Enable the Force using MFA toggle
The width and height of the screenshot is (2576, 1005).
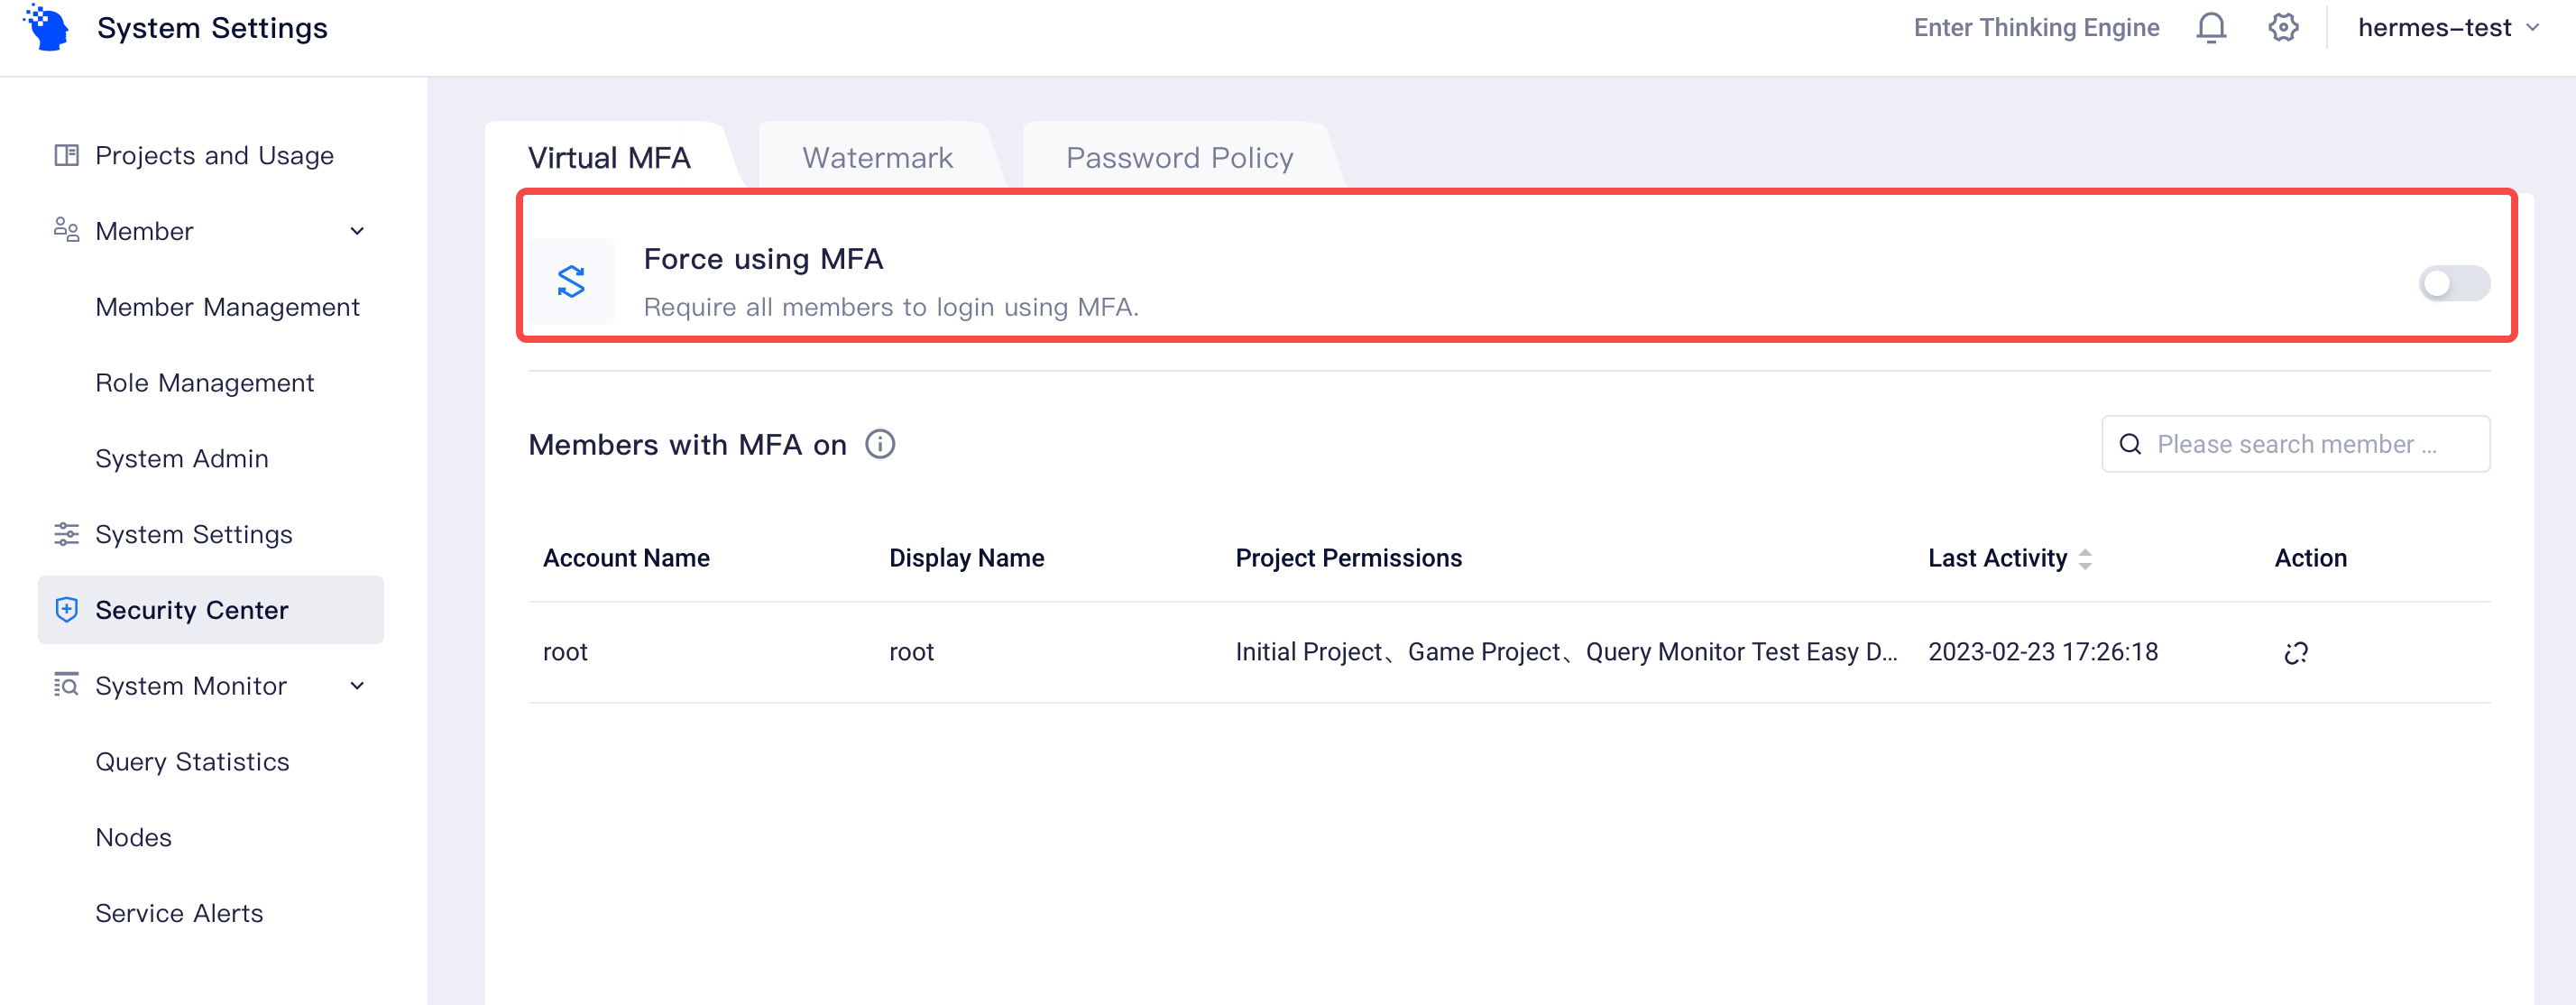point(2453,283)
